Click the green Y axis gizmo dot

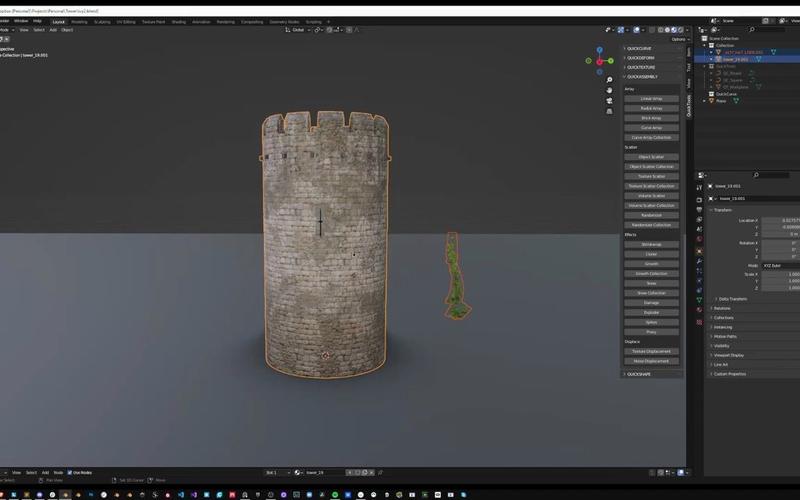tap(611, 61)
